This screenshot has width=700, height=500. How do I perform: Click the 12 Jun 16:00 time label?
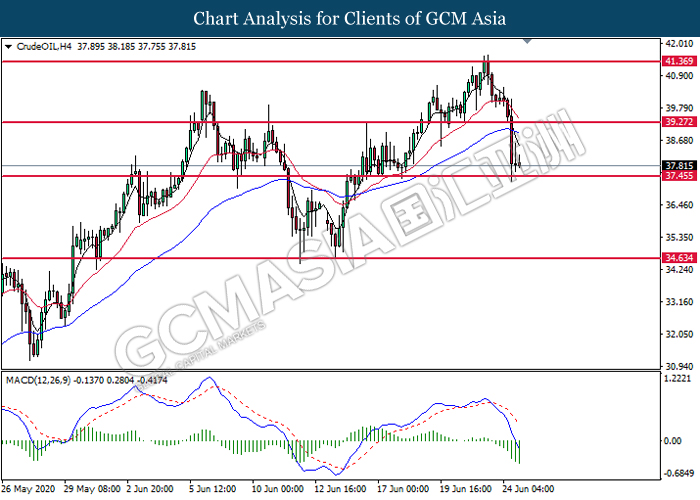click(x=340, y=489)
